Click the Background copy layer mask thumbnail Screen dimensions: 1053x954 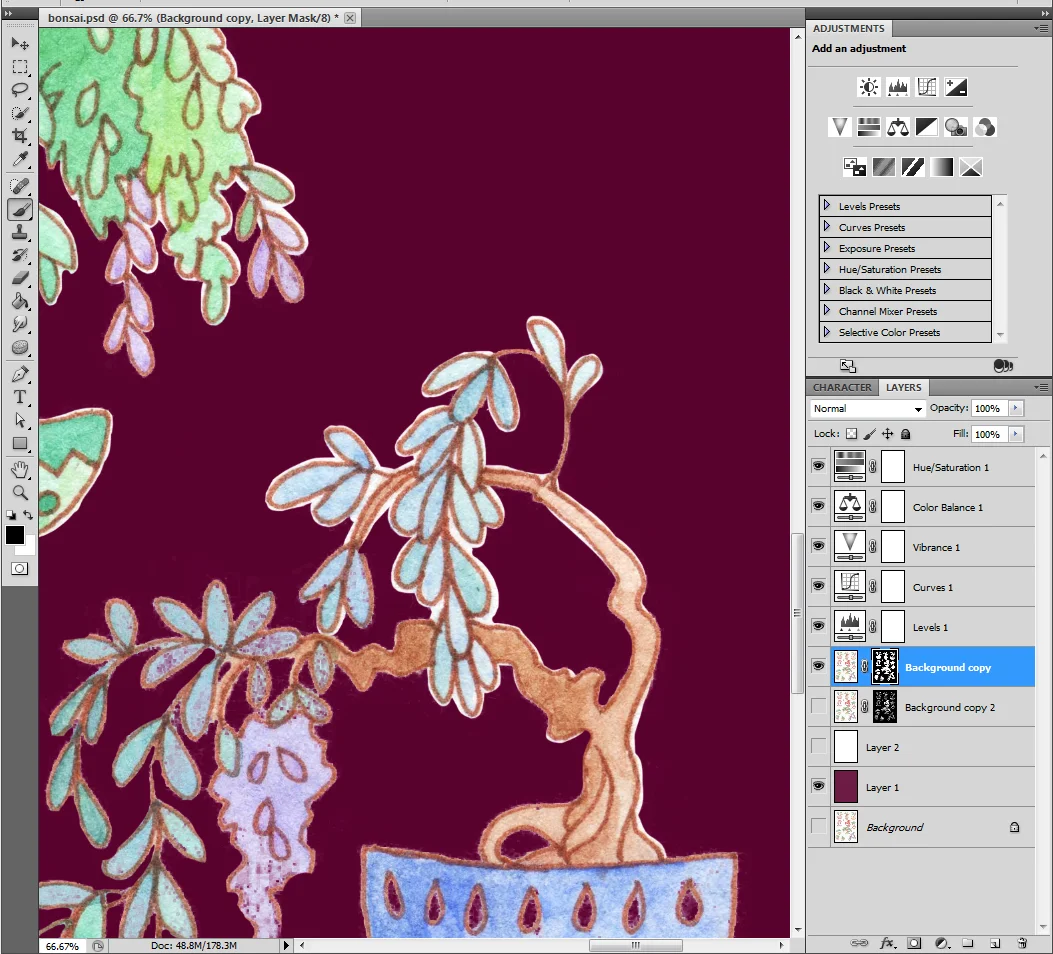pyautogui.click(x=884, y=667)
